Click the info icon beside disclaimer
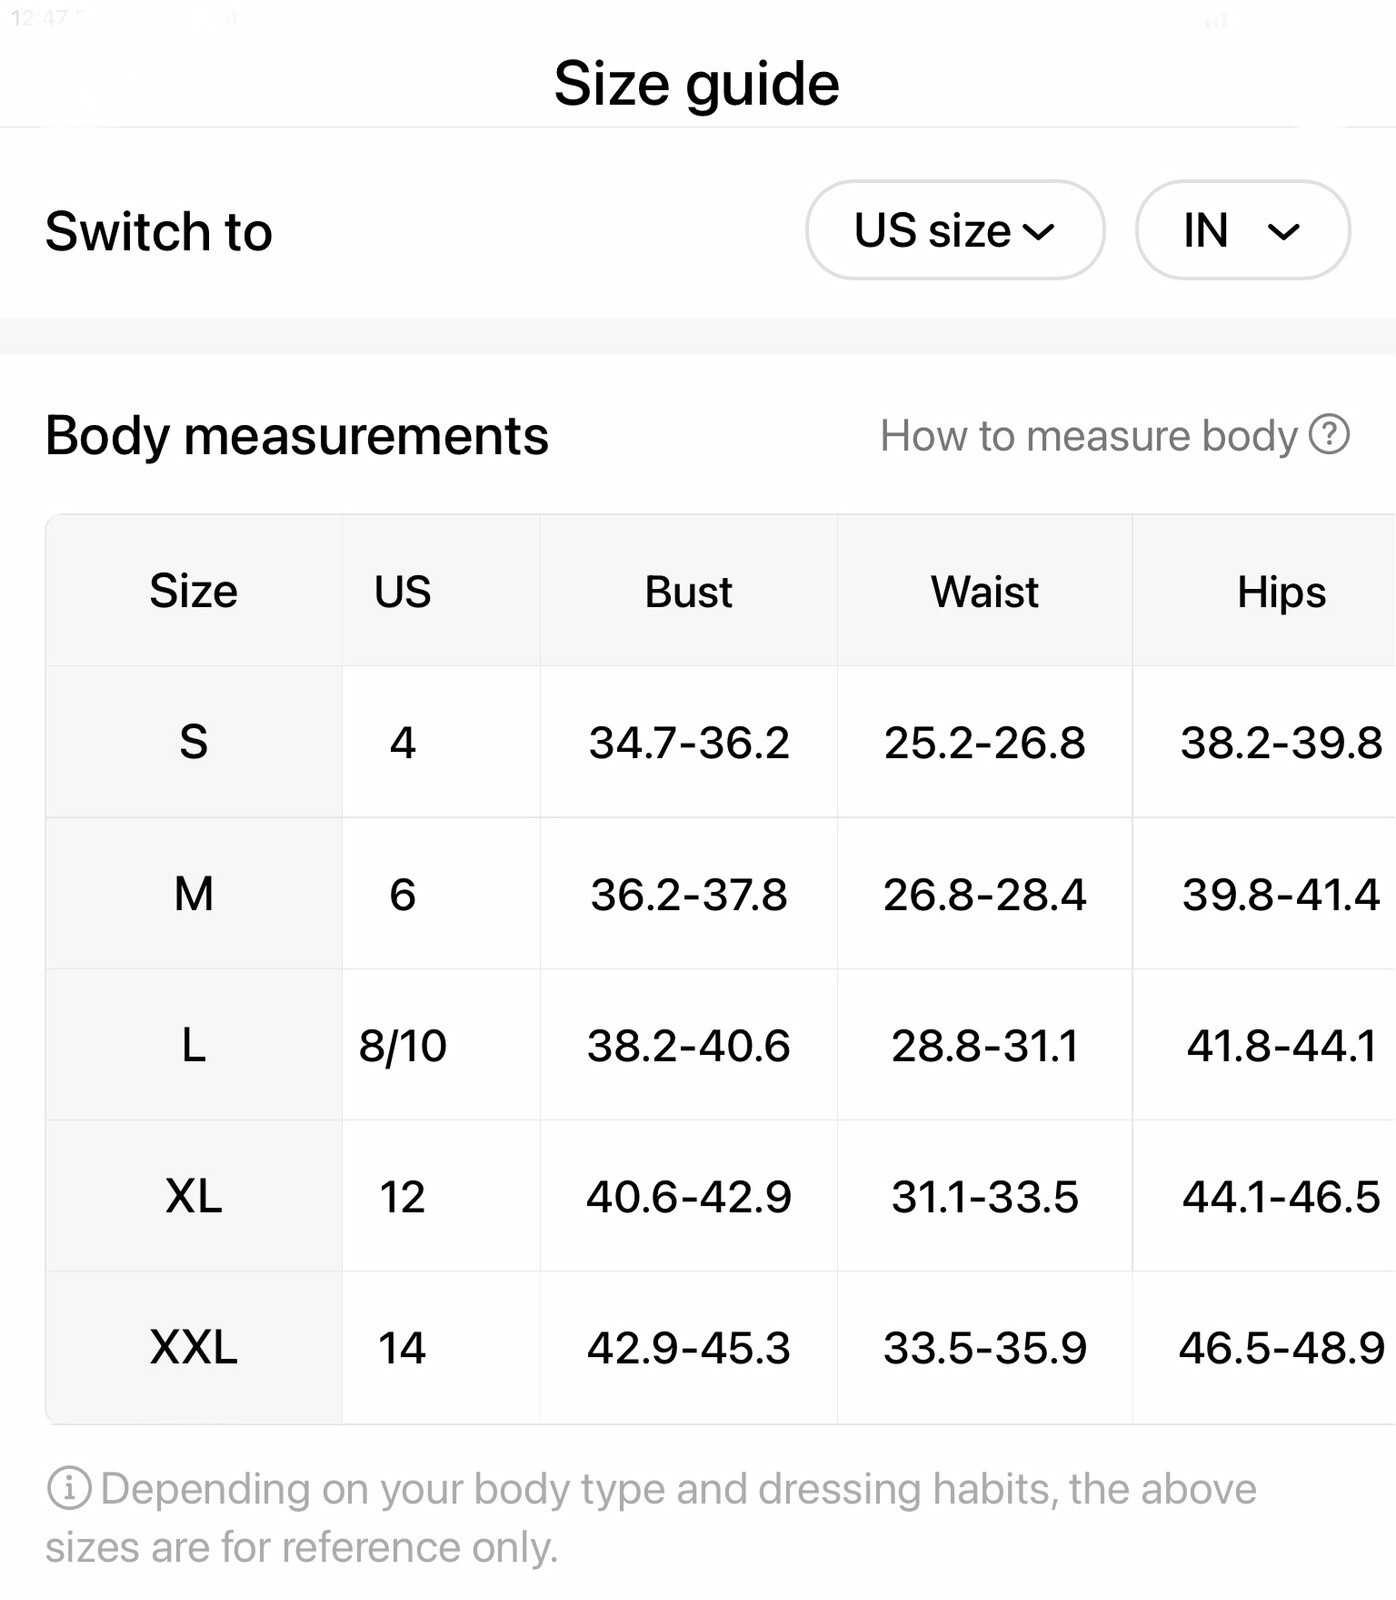 pos(69,1488)
